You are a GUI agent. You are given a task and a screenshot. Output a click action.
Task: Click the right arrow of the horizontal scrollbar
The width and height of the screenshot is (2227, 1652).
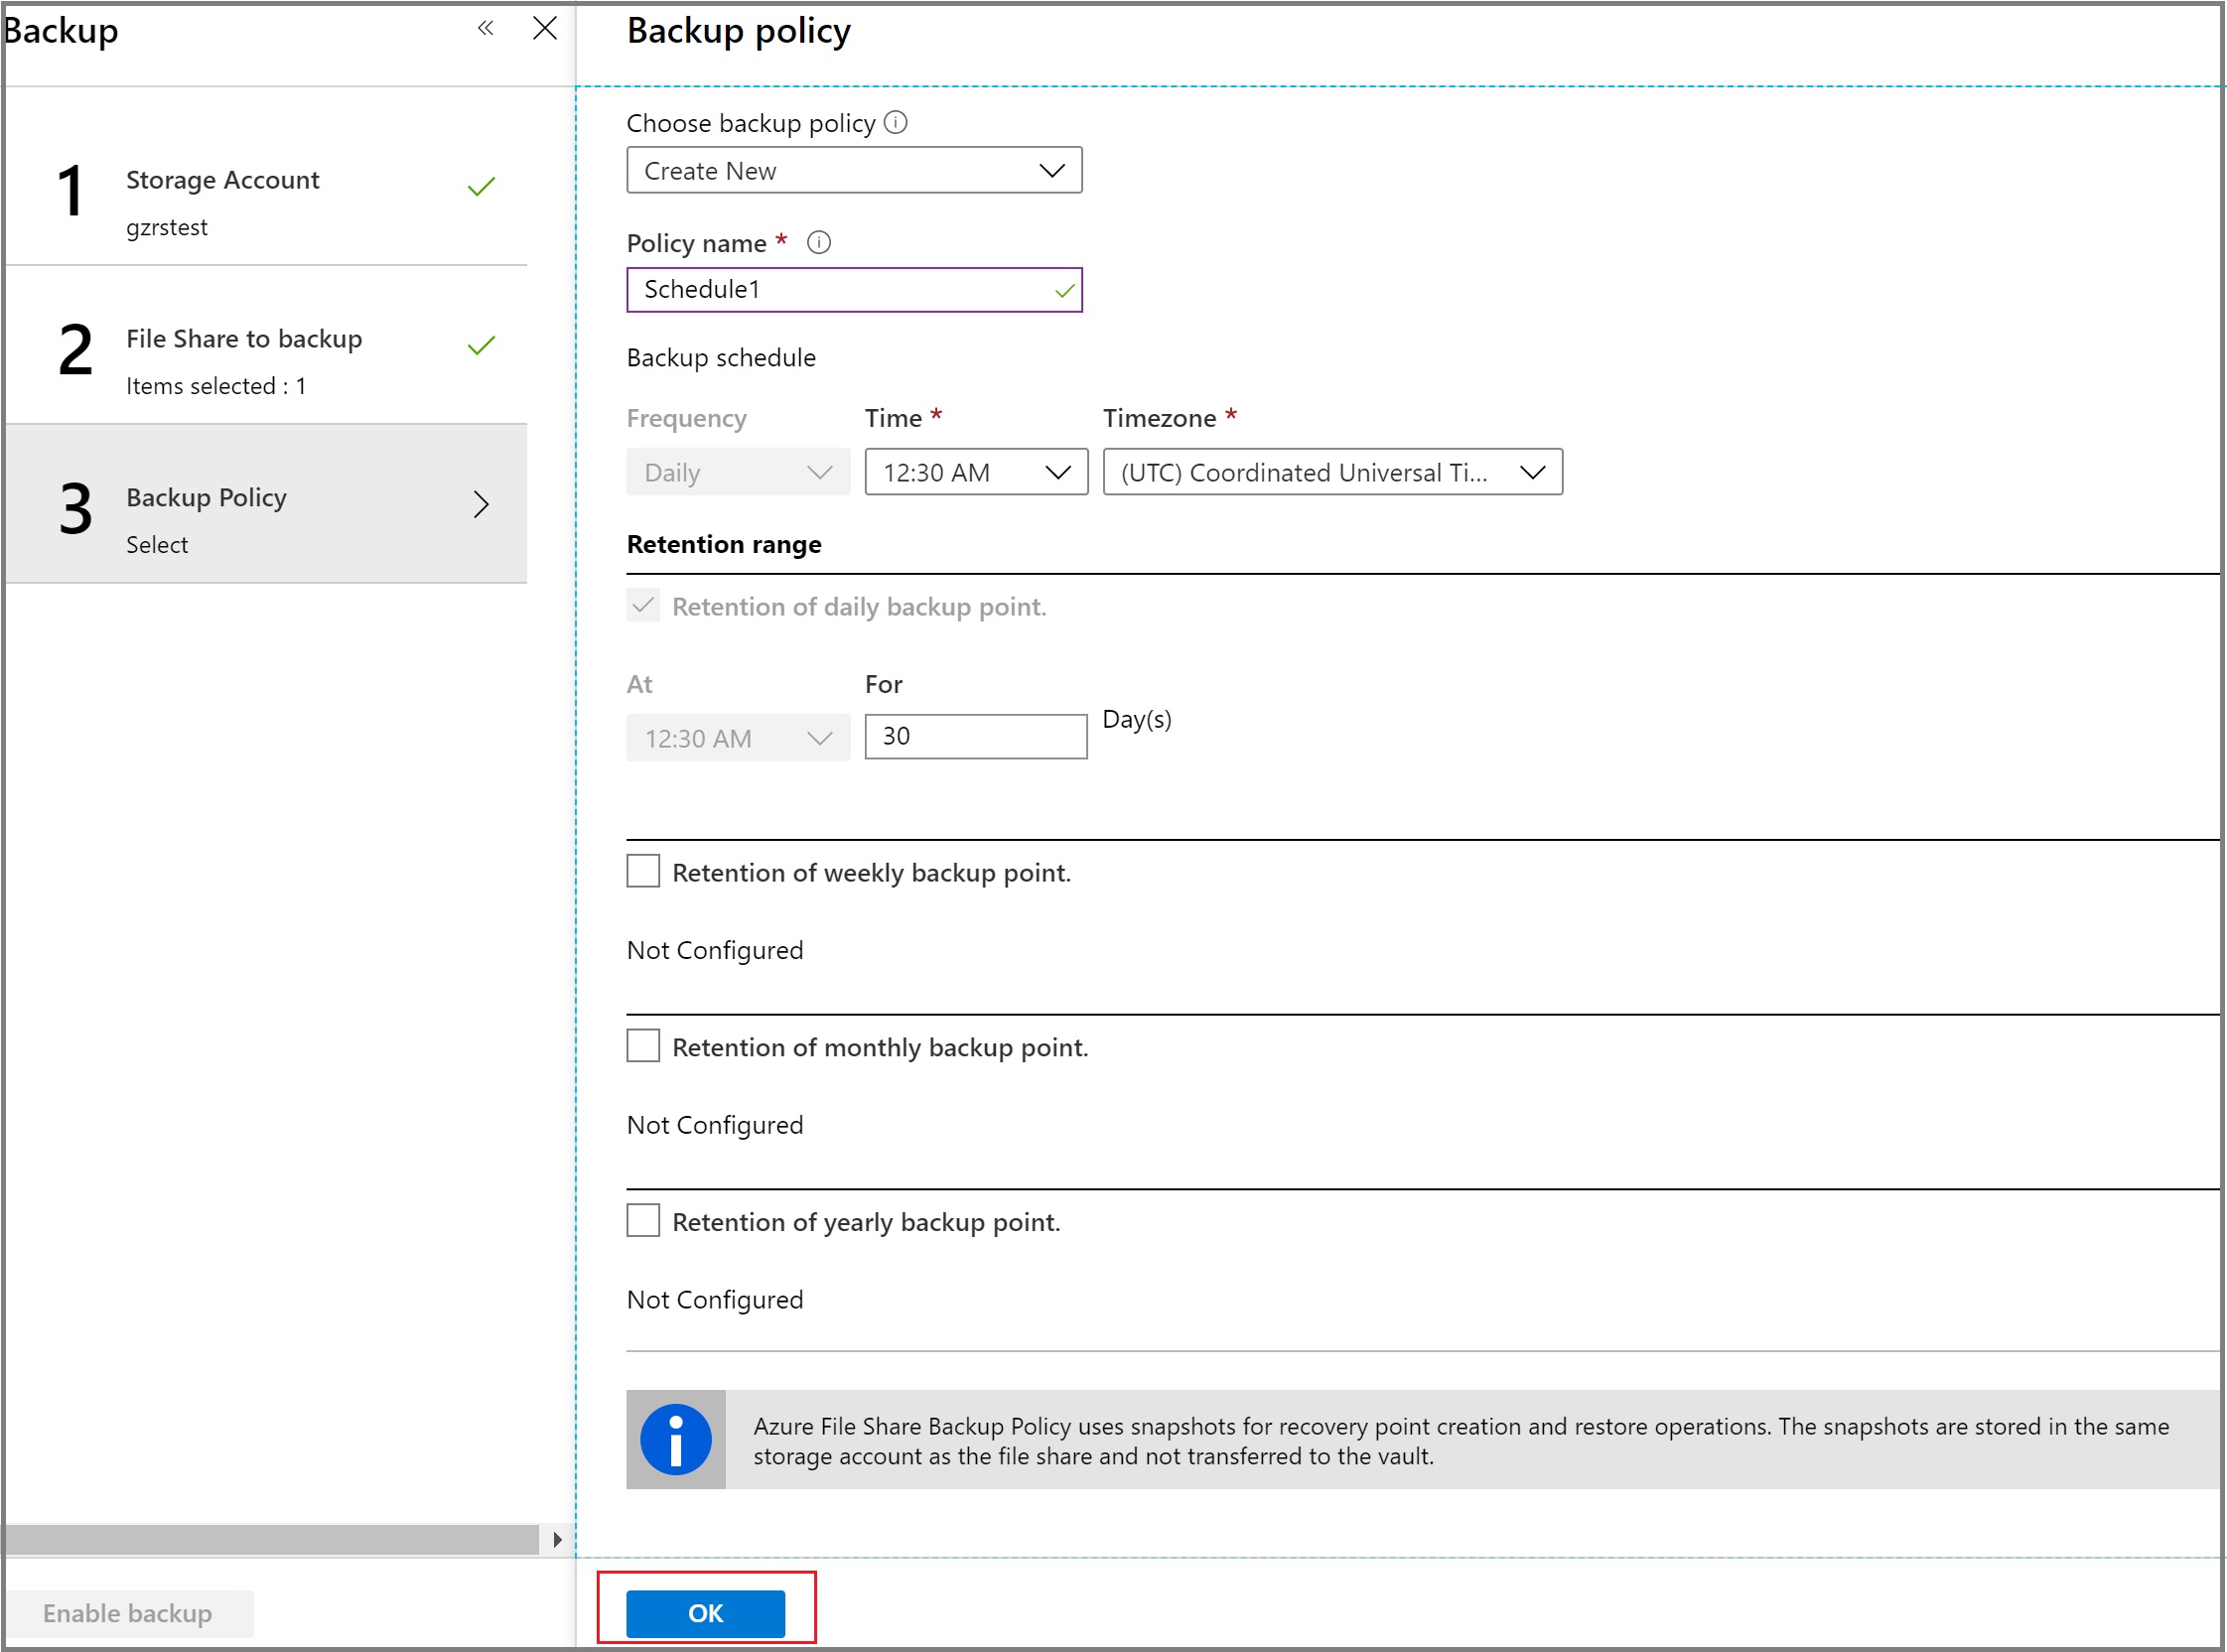click(557, 1540)
